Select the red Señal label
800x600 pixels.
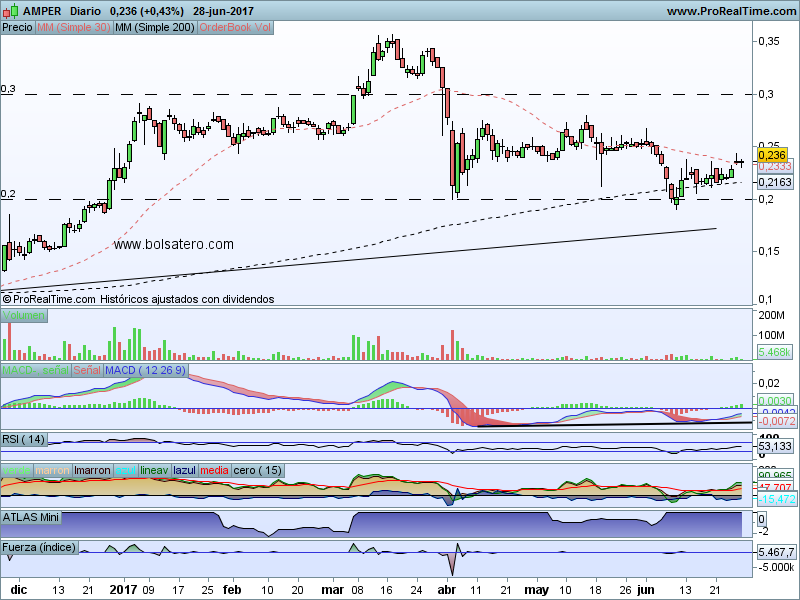87,371
